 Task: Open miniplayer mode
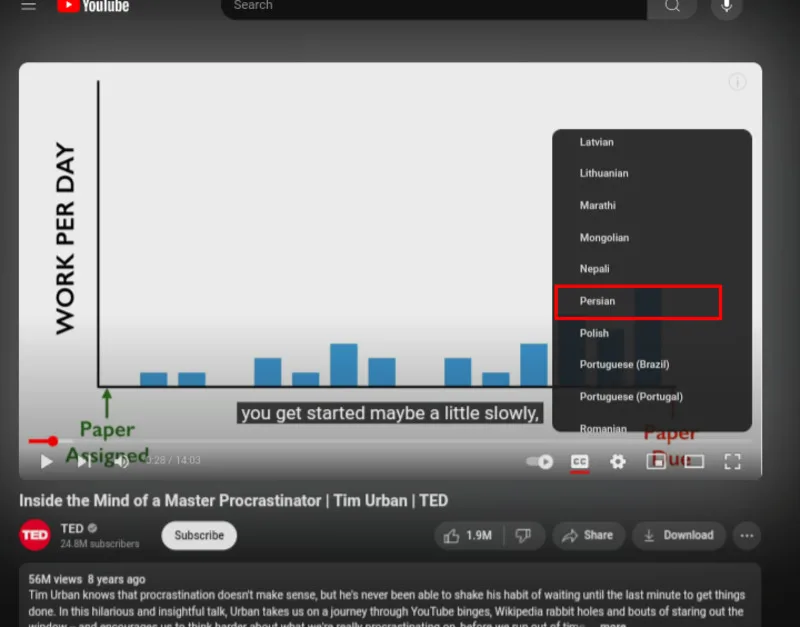pos(656,462)
